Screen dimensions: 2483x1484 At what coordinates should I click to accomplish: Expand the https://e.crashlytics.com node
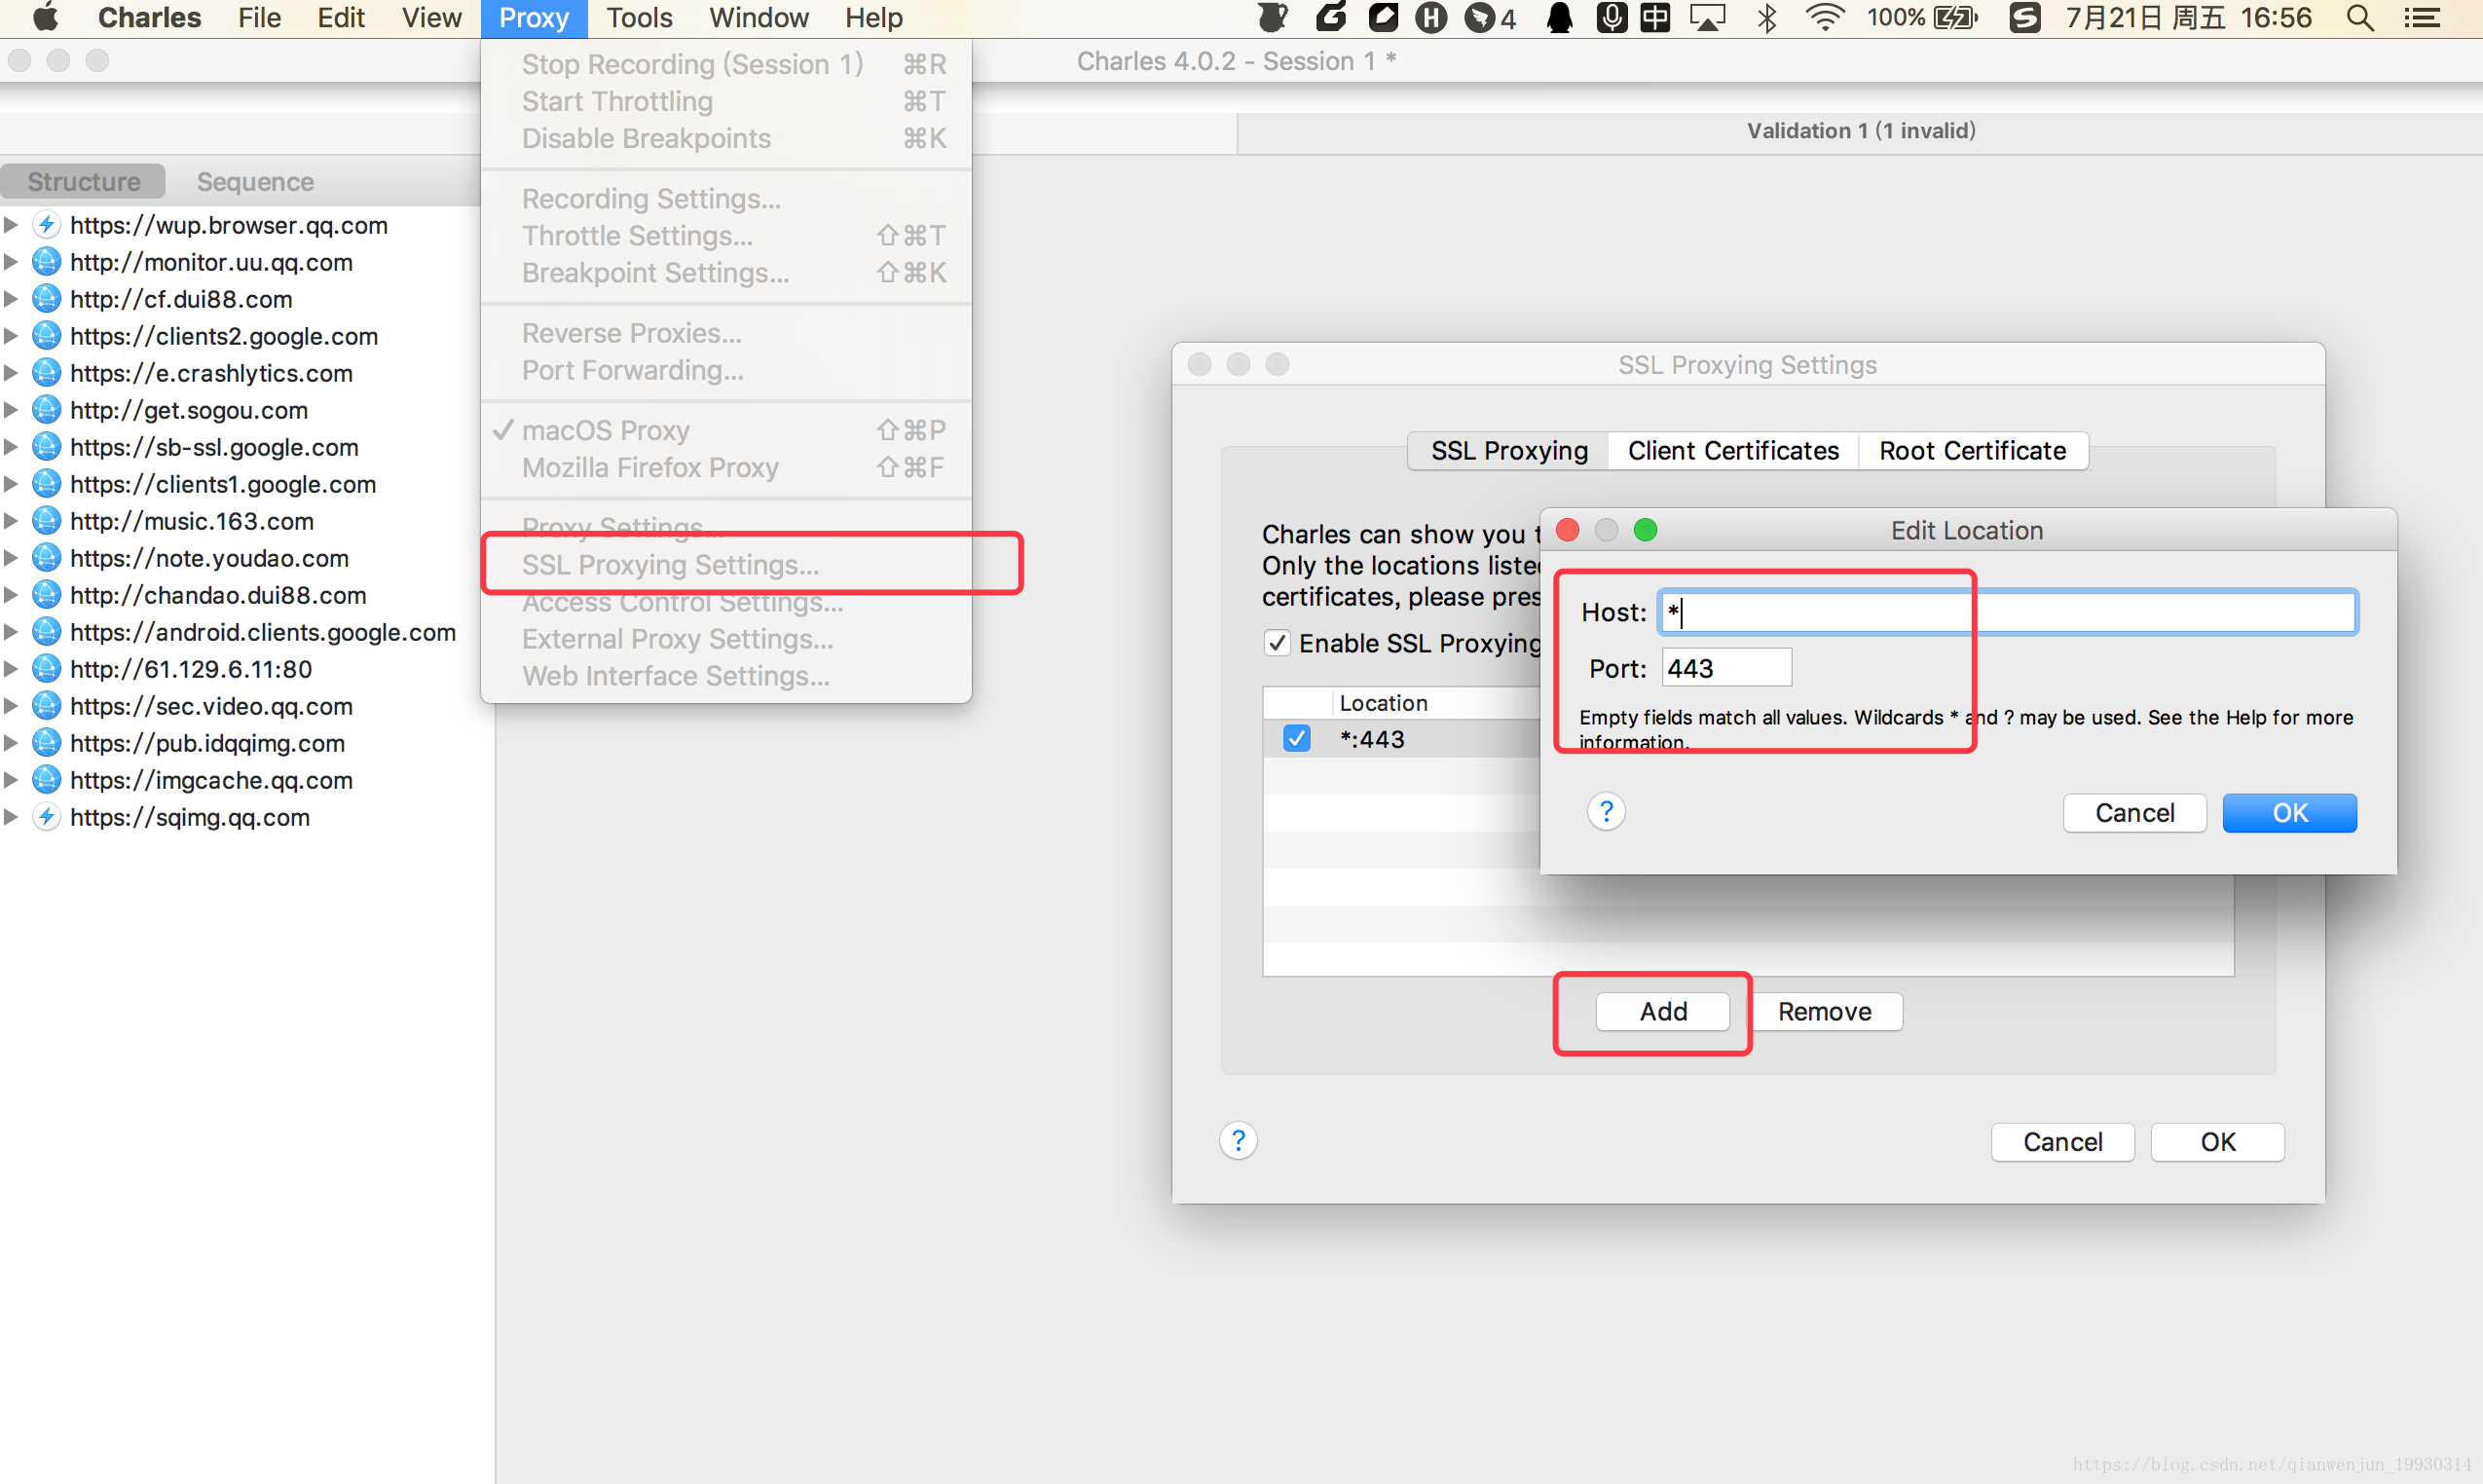[x=11, y=373]
